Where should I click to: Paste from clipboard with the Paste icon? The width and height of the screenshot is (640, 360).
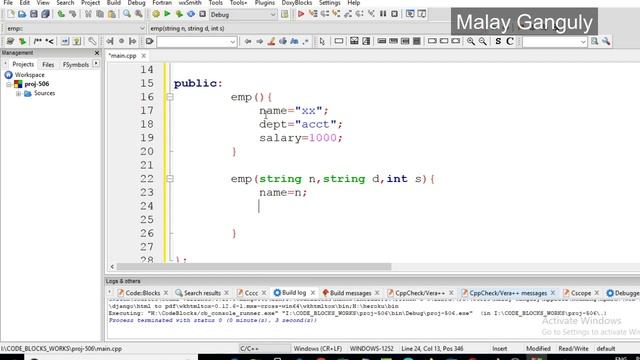pos(111,14)
